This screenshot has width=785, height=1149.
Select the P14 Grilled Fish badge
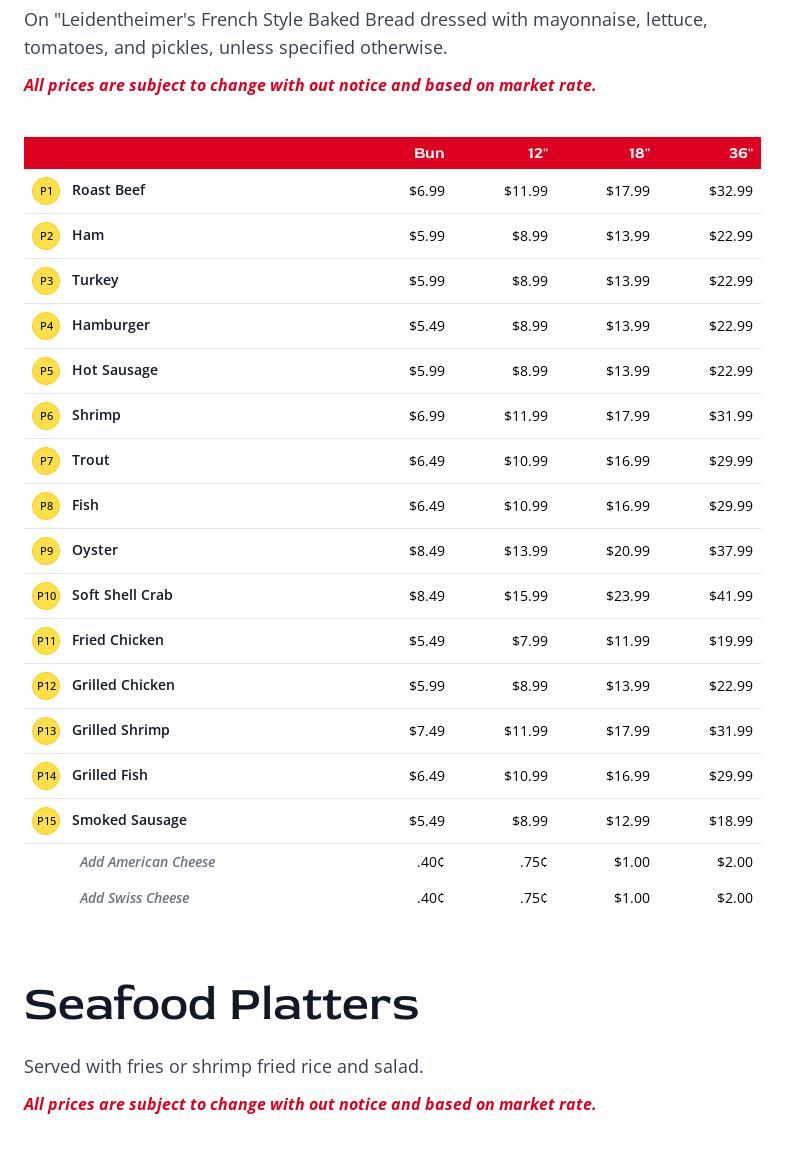pyautogui.click(x=46, y=776)
